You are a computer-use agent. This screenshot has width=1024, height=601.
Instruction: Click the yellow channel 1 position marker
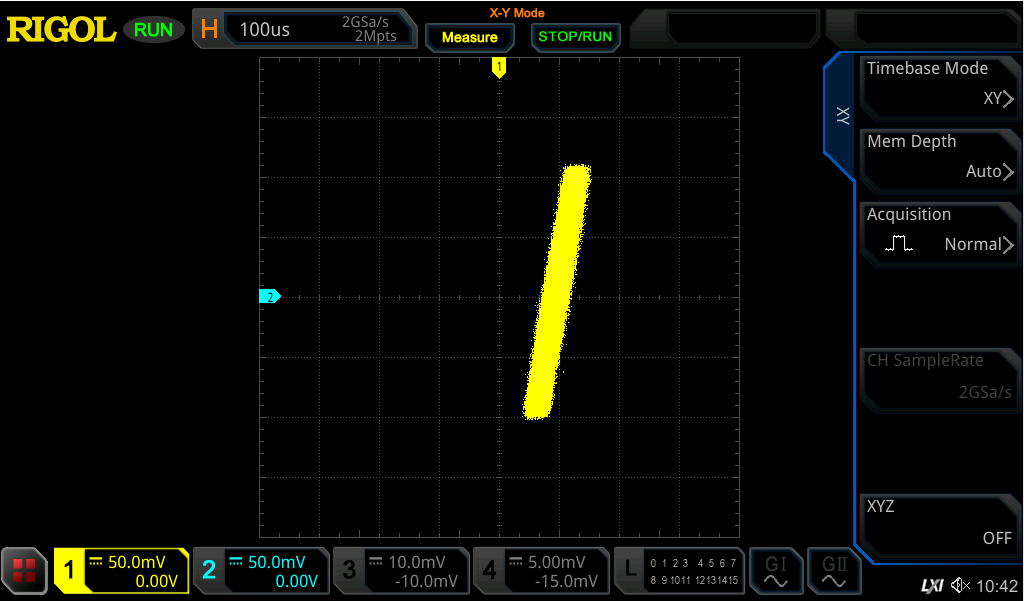pyautogui.click(x=499, y=67)
